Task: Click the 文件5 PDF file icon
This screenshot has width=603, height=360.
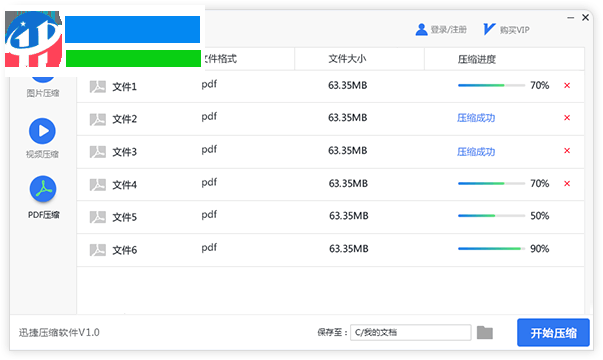Action: click(x=98, y=217)
